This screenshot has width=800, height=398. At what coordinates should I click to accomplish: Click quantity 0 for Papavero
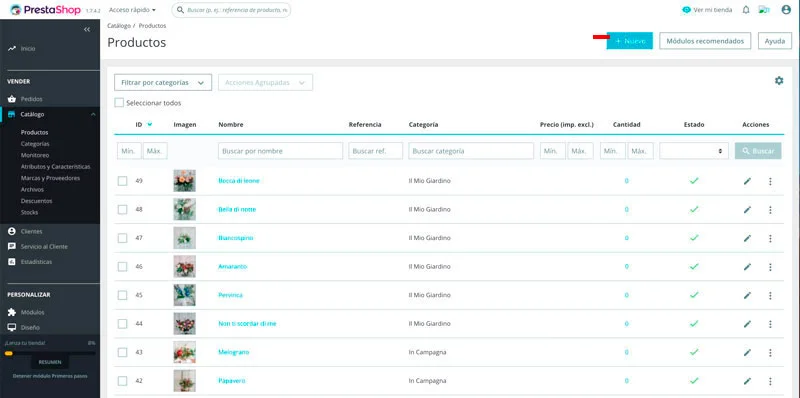click(627, 381)
